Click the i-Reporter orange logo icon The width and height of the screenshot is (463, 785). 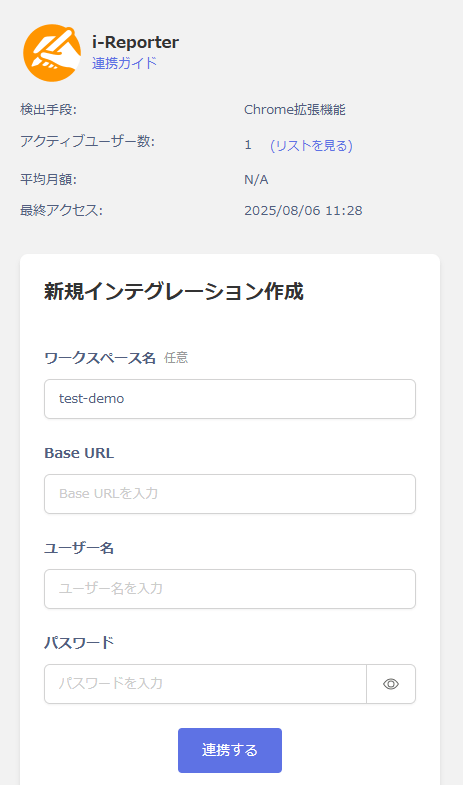tap(52, 53)
